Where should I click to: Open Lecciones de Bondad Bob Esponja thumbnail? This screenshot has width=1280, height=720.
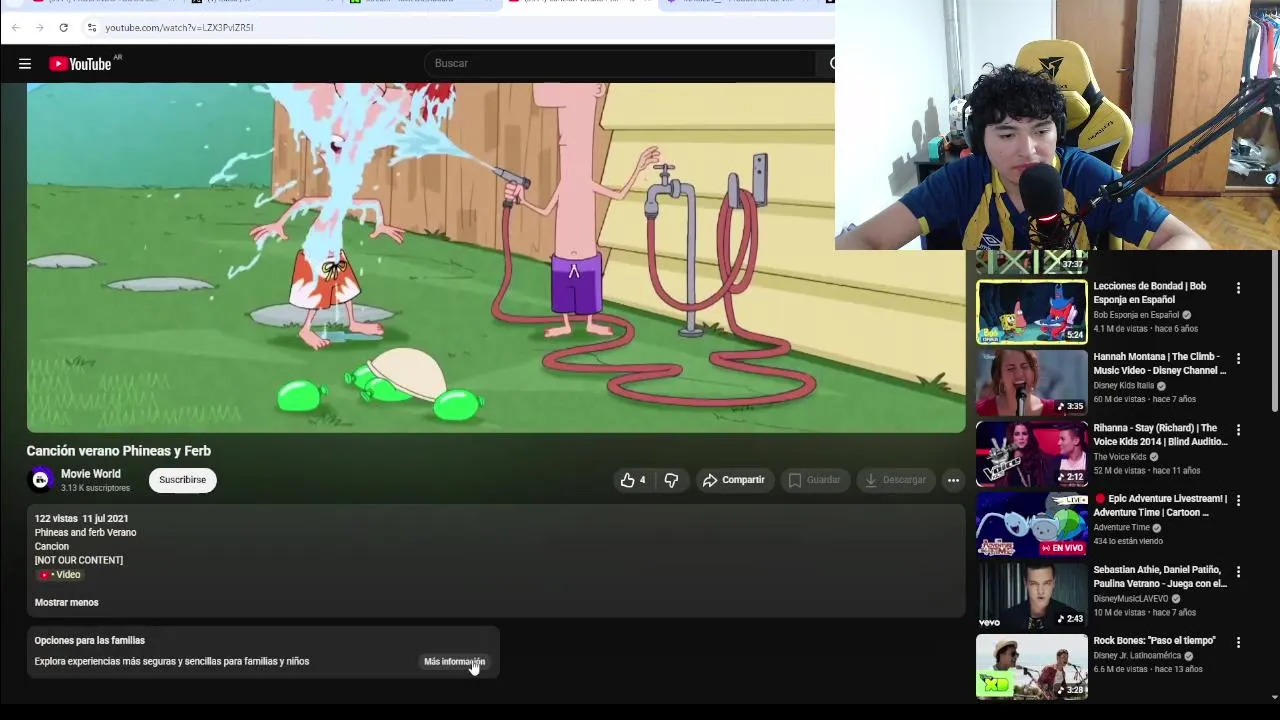pyautogui.click(x=1032, y=312)
